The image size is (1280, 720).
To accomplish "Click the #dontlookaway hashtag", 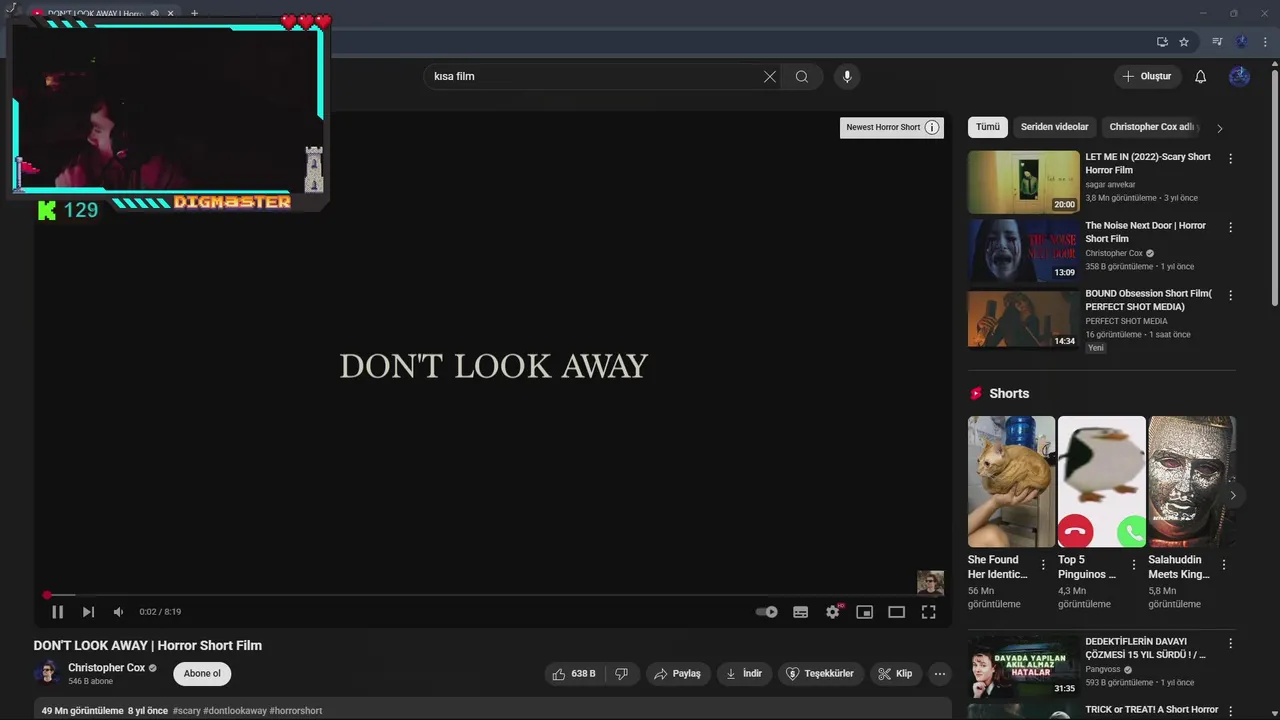I will 235,711.
